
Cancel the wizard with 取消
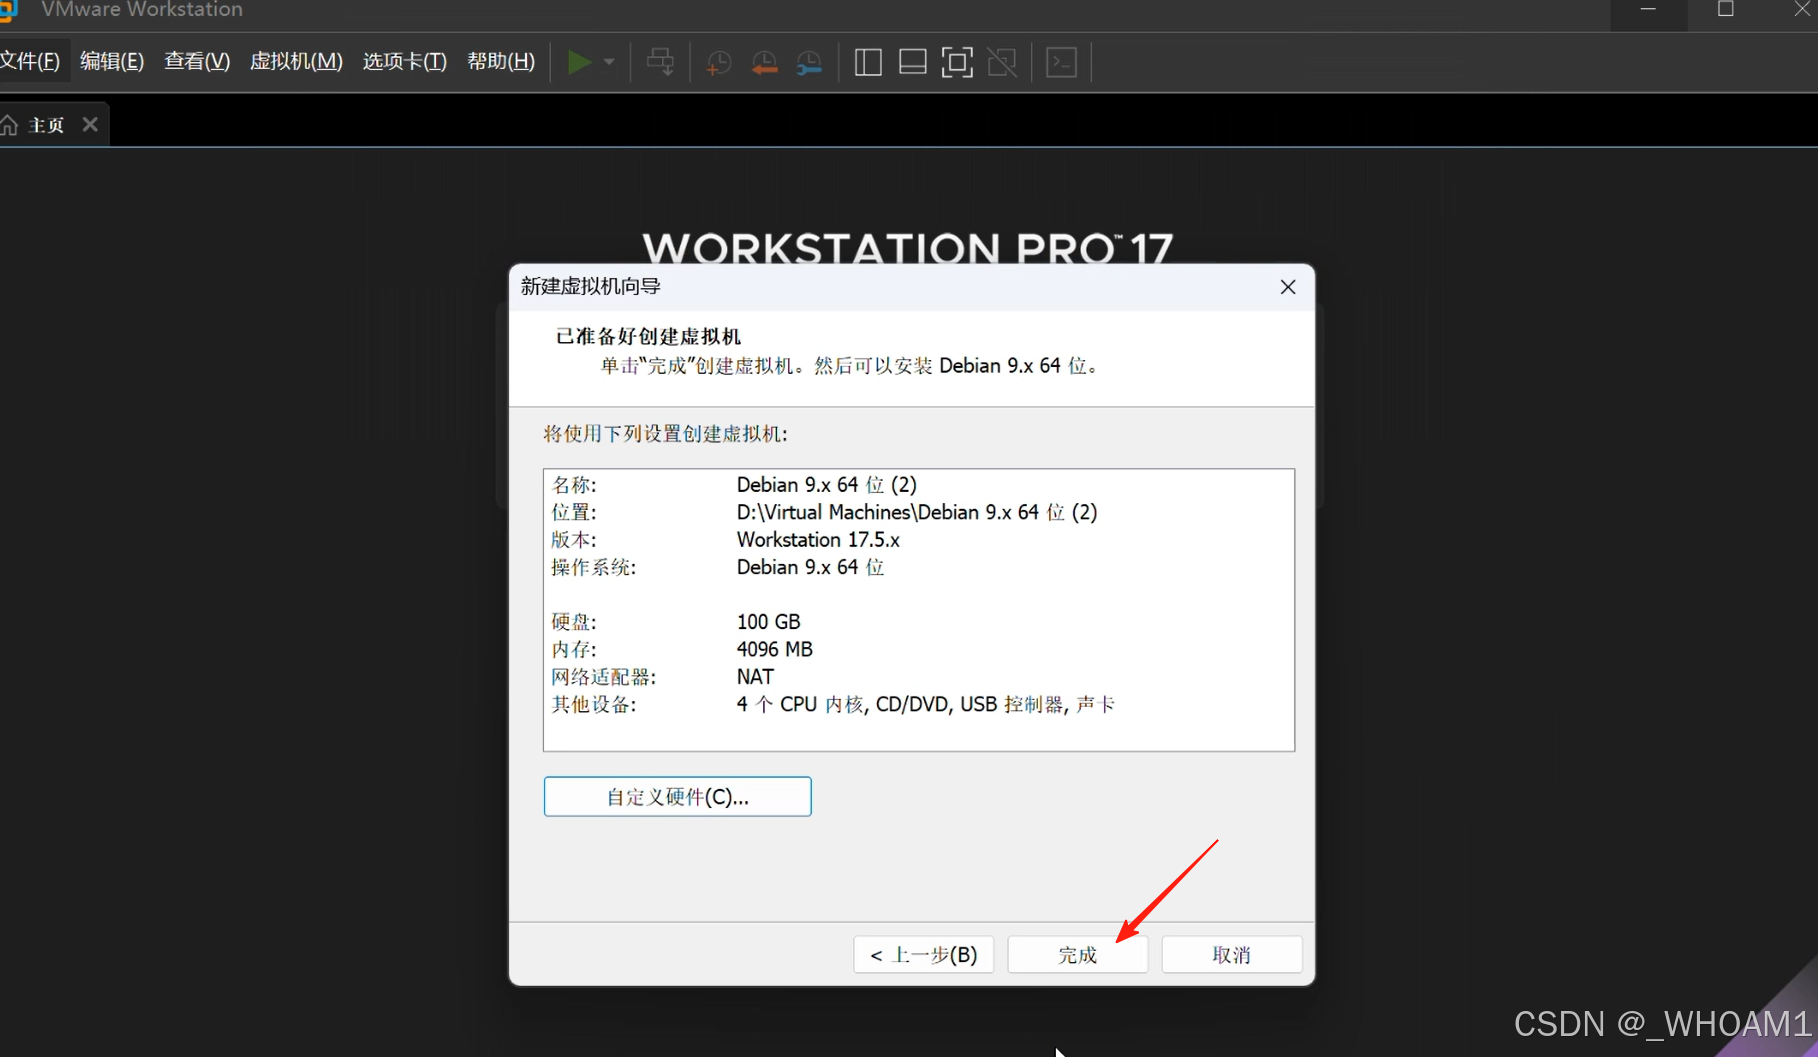tap(1231, 955)
